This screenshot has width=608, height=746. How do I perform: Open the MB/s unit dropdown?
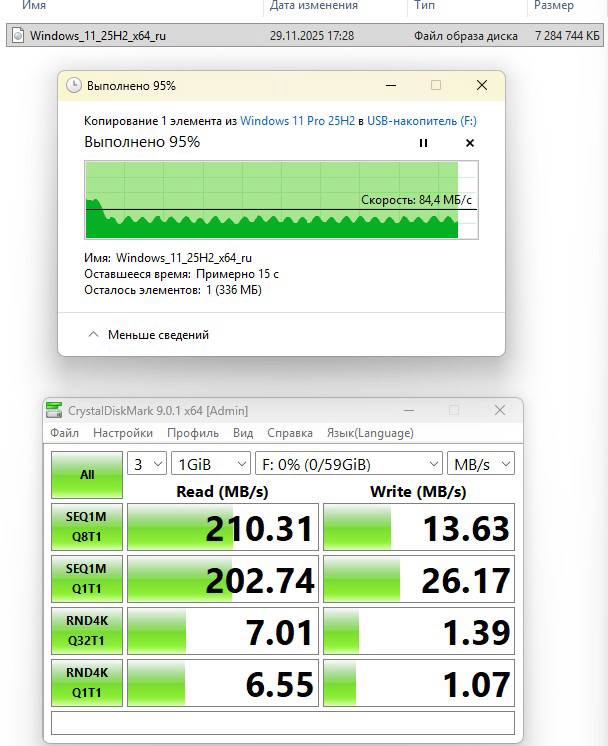[481, 464]
